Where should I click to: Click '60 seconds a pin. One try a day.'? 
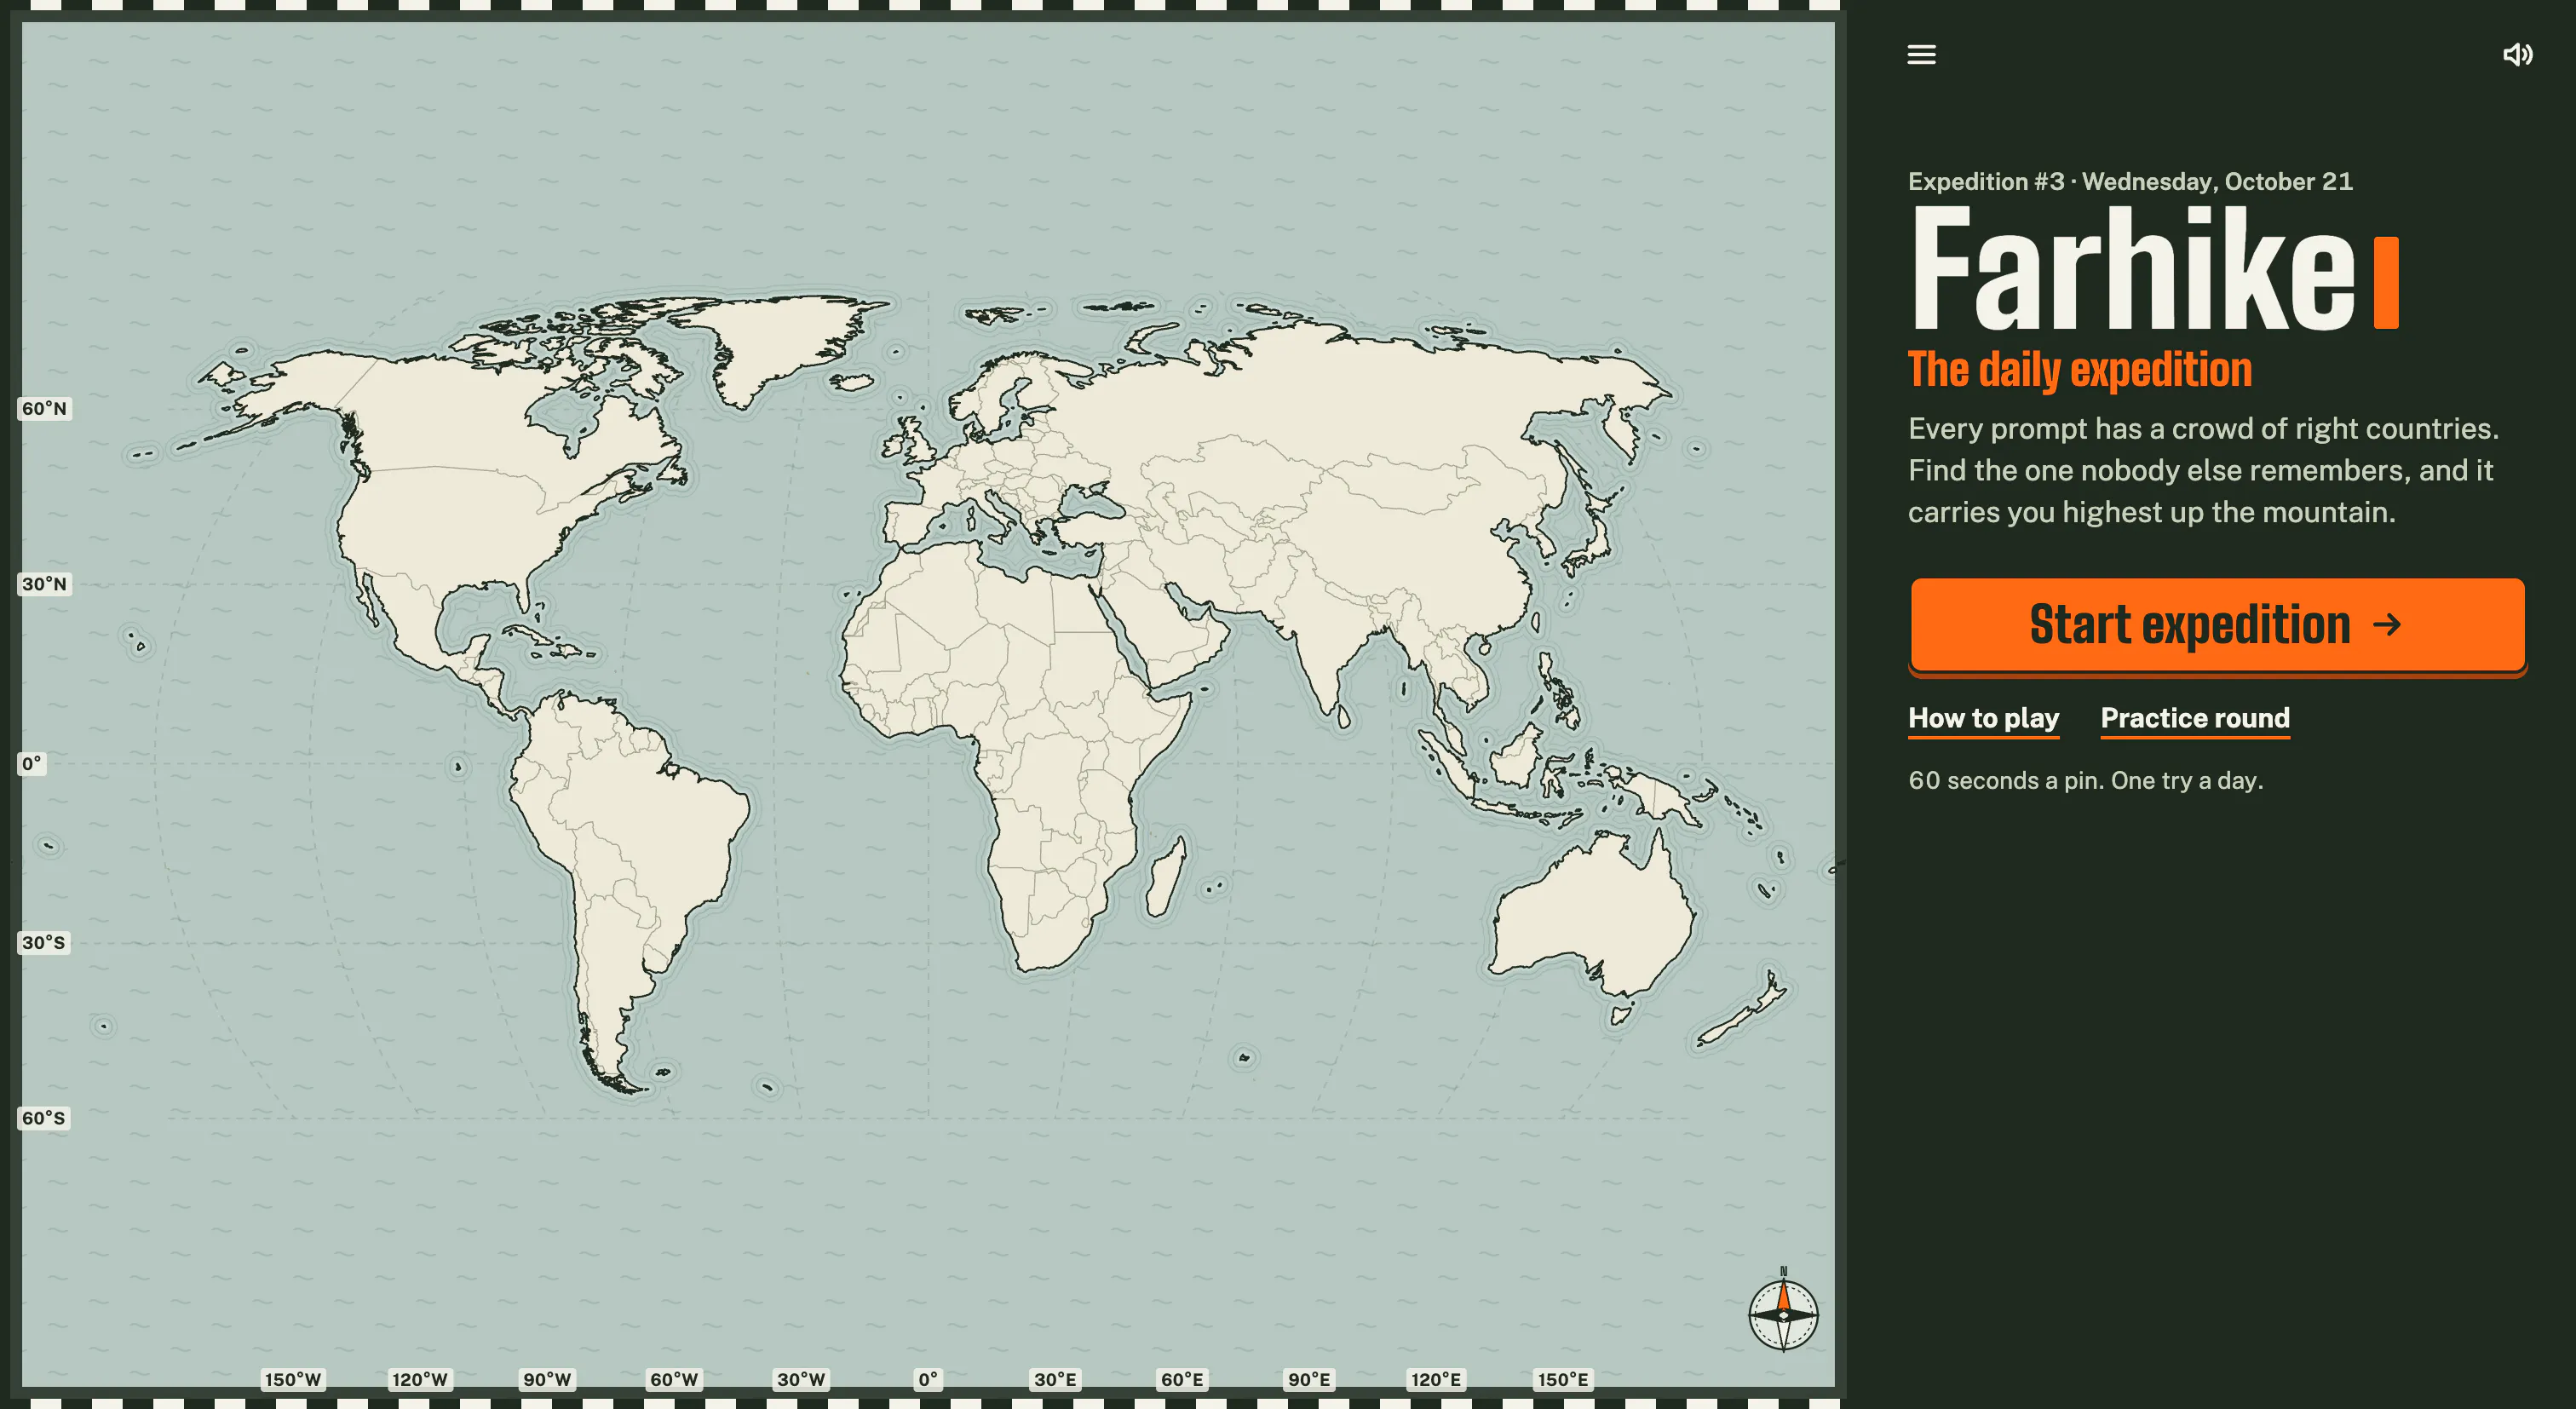[x=2085, y=780]
